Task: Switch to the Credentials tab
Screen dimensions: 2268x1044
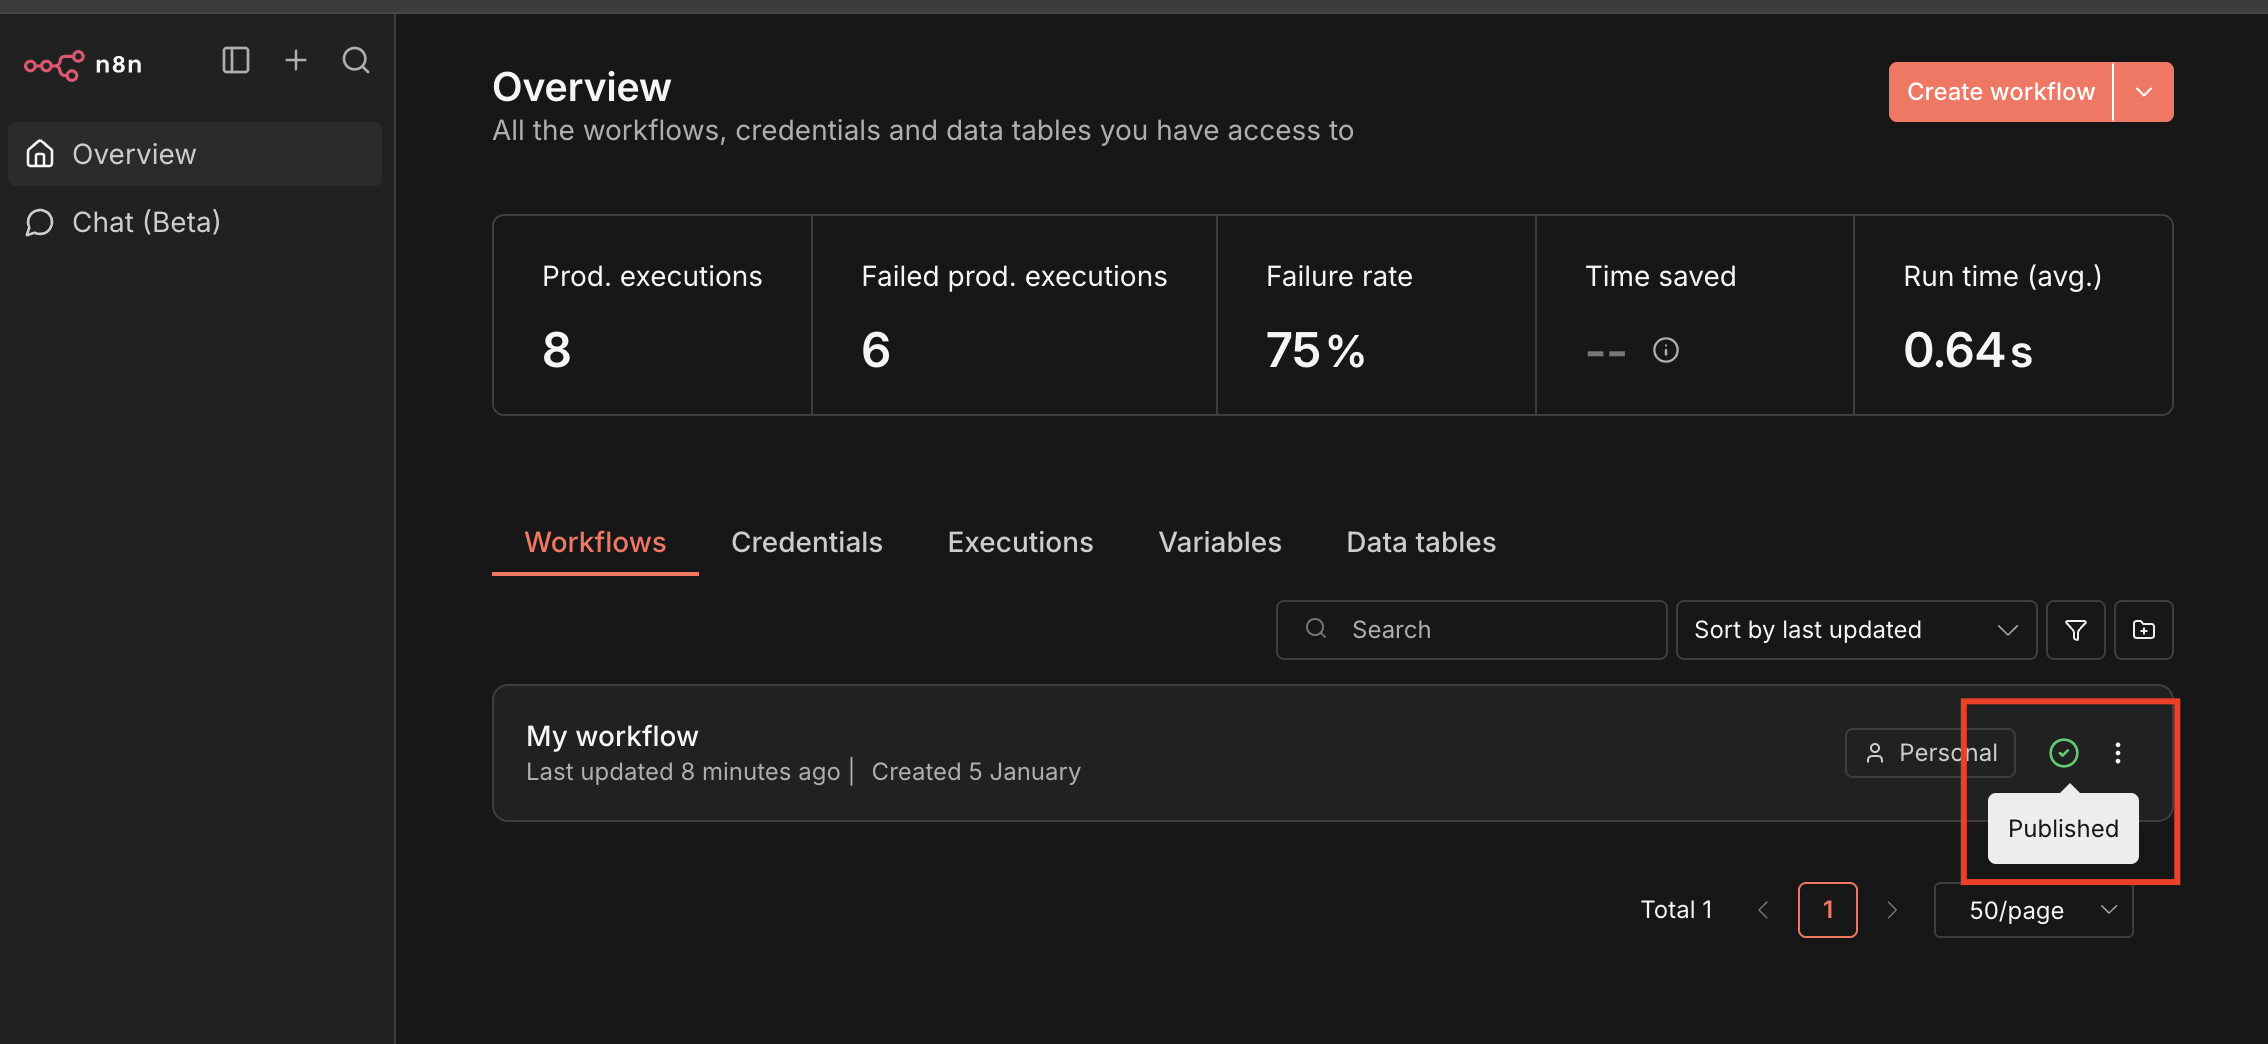Action: click(806, 542)
